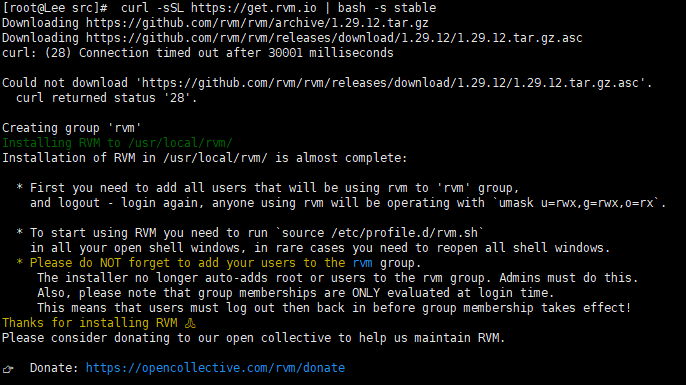Click the "curl returned status '28'" line
The width and height of the screenshot is (686, 385).
point(107,98)
